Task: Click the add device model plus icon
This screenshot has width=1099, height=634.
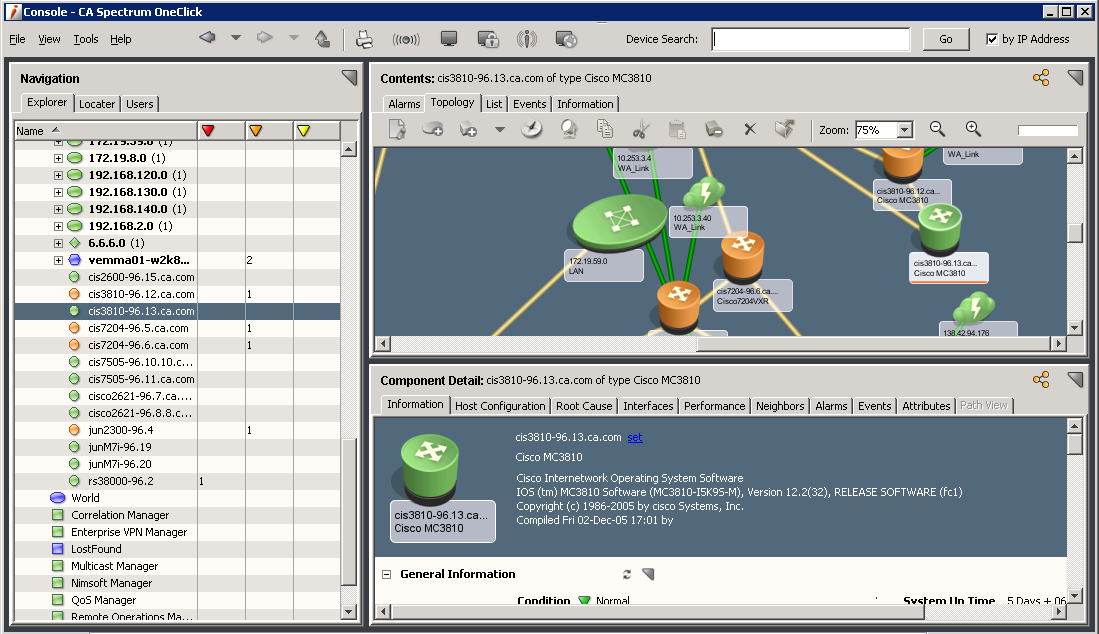Action: tap(468, 129)
